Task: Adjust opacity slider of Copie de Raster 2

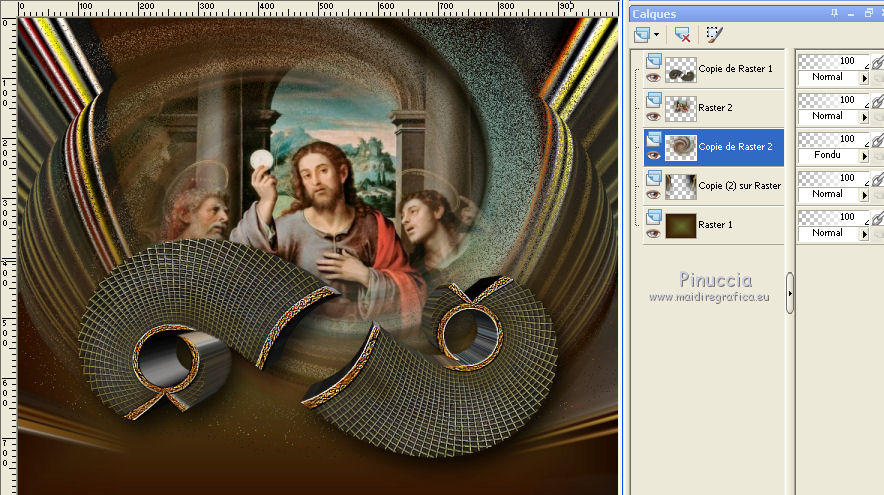Action: pyautogui.click(x=833, y=139)
